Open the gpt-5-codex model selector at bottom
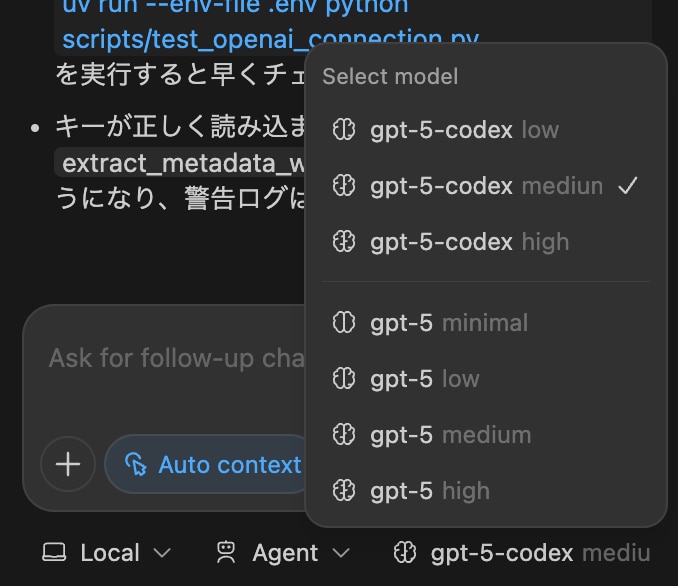678x586 pixels. click(x=522, y=553)
